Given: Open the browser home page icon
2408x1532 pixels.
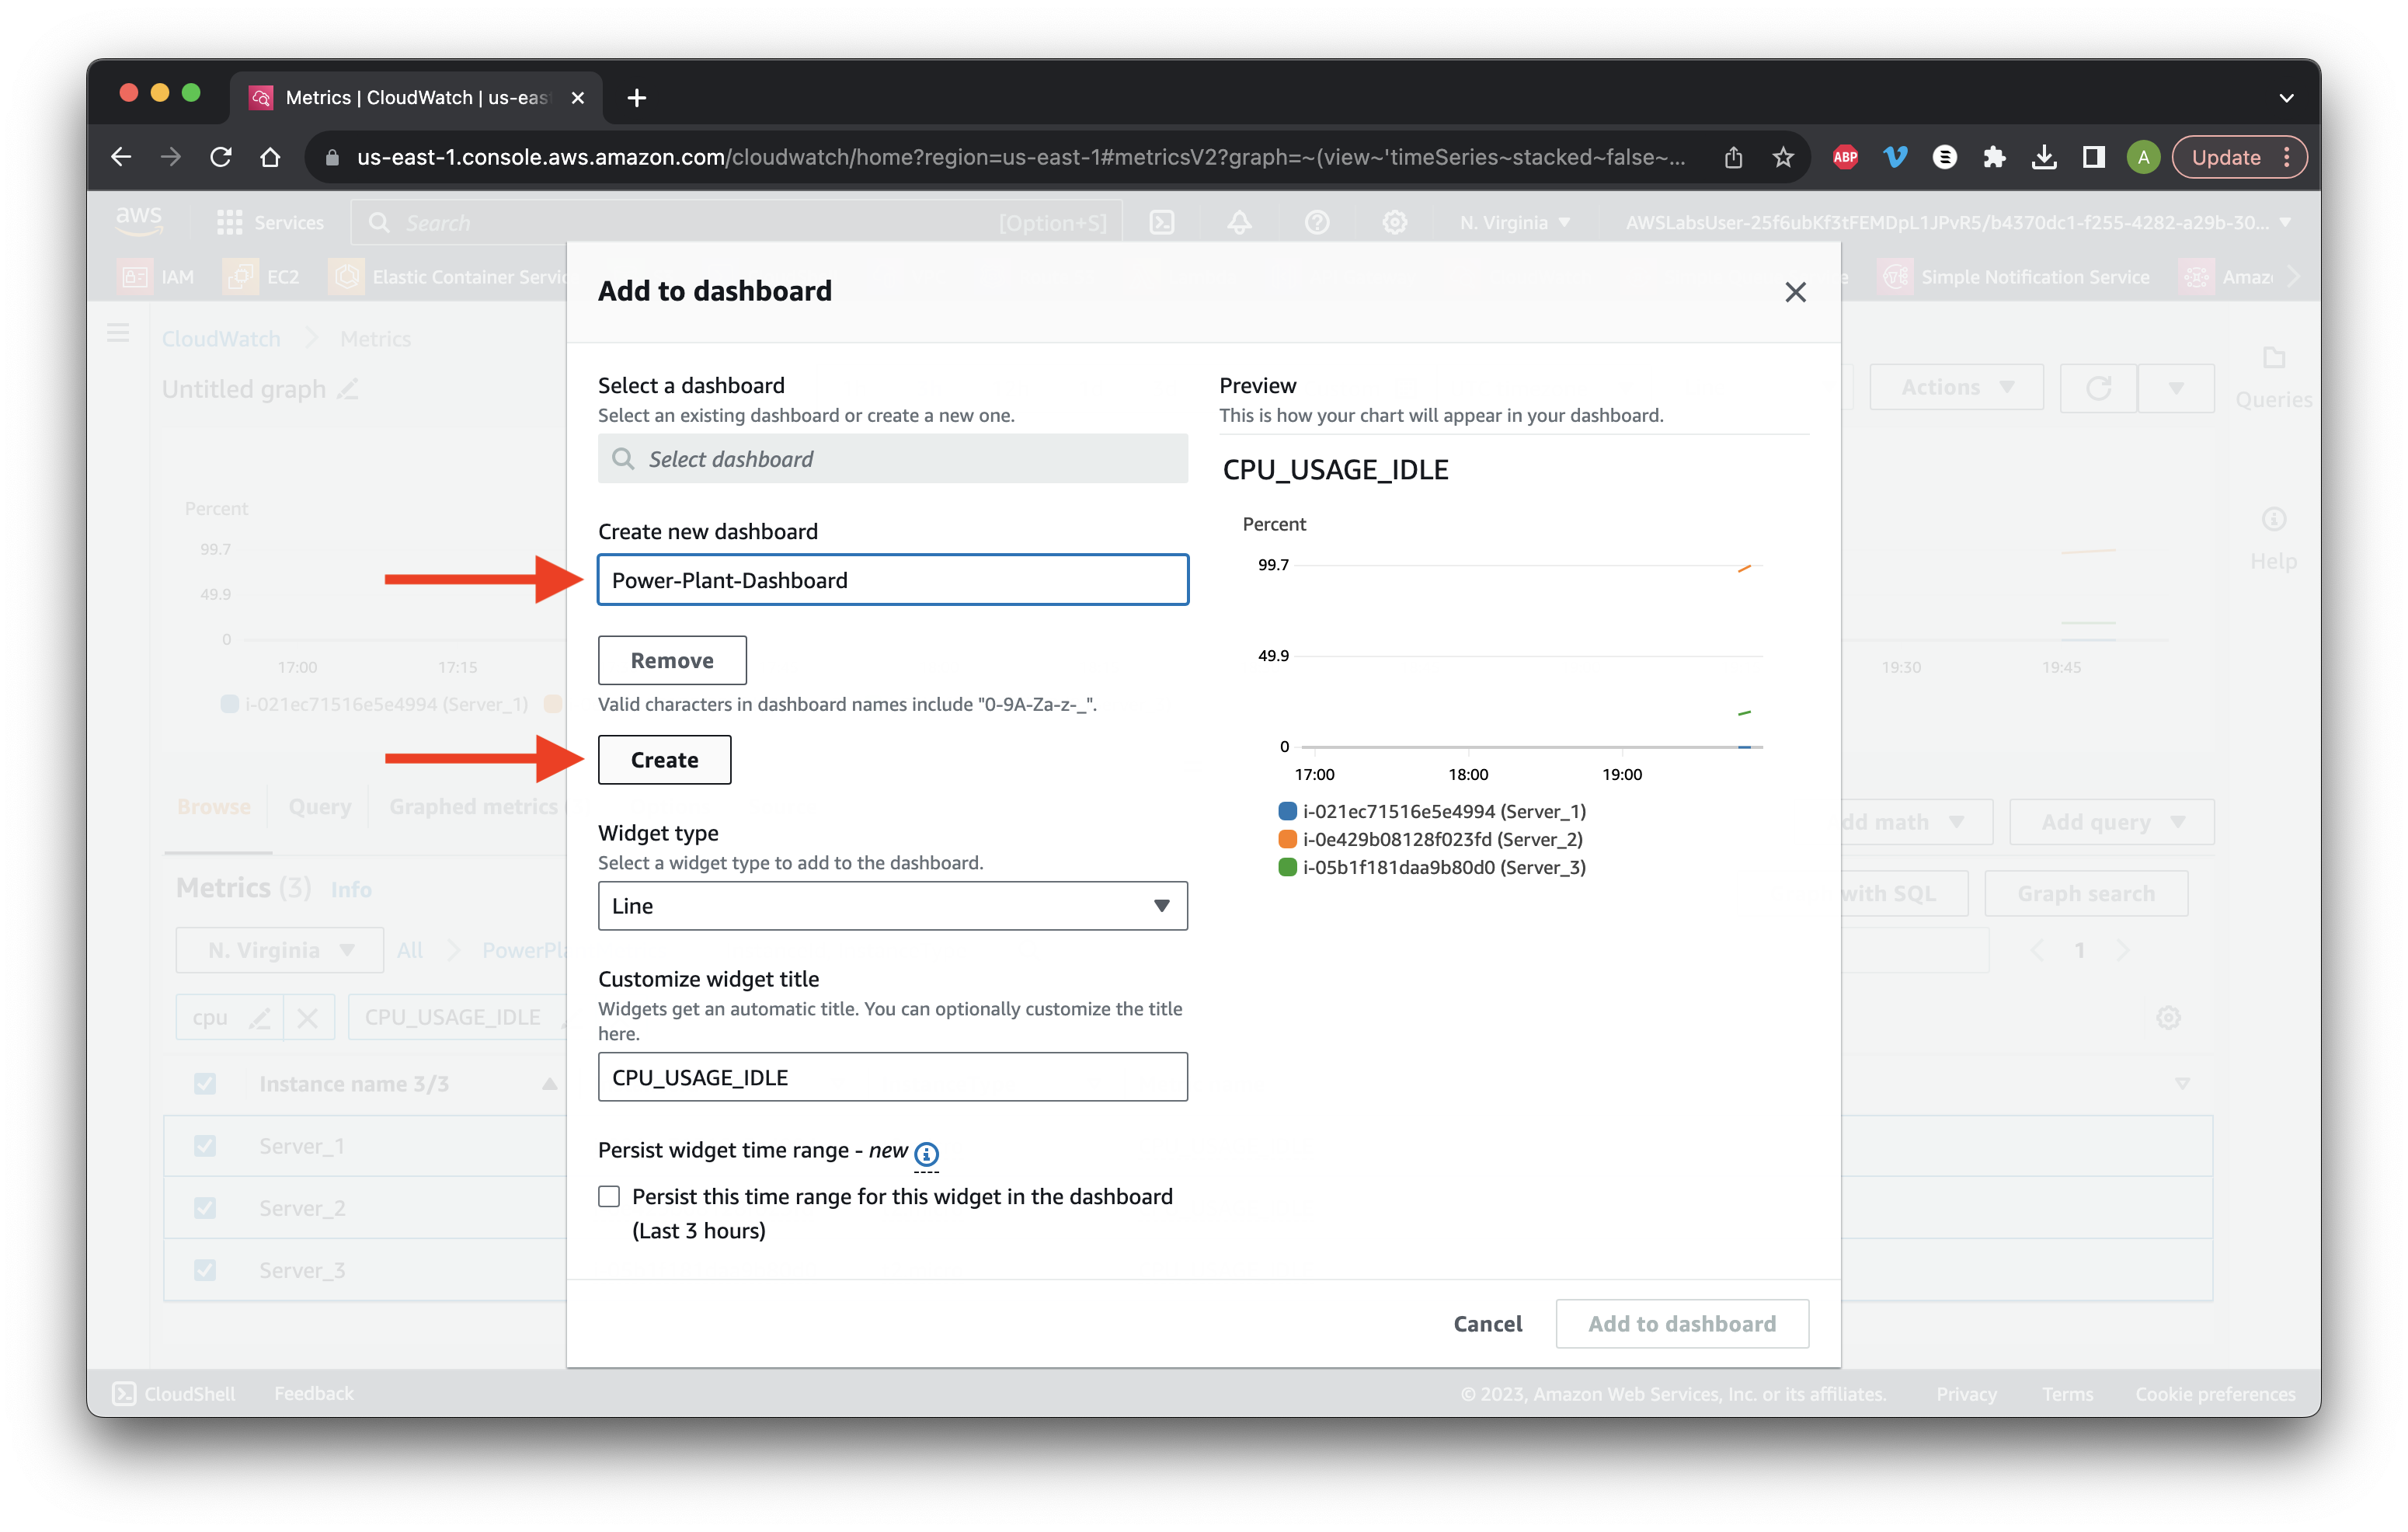Looking at the screenshot, I should [x=270, y=157].
